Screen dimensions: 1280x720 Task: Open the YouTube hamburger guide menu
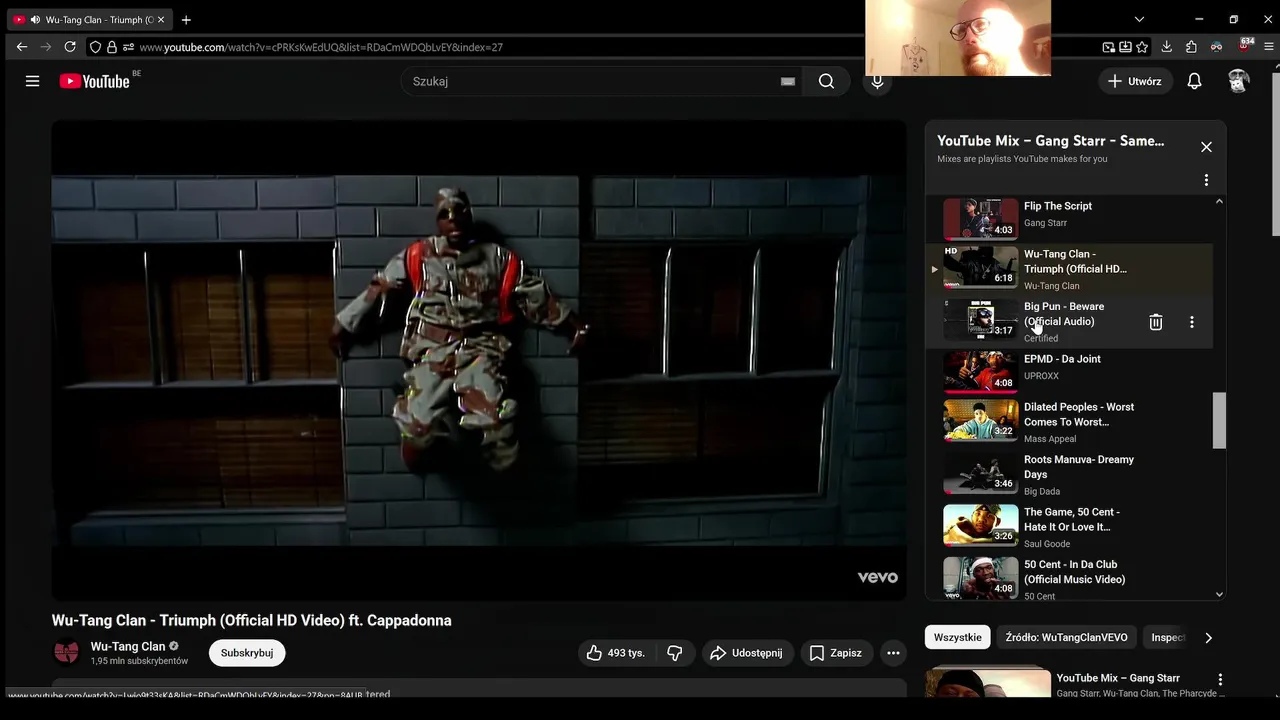[x=32, y=81]
